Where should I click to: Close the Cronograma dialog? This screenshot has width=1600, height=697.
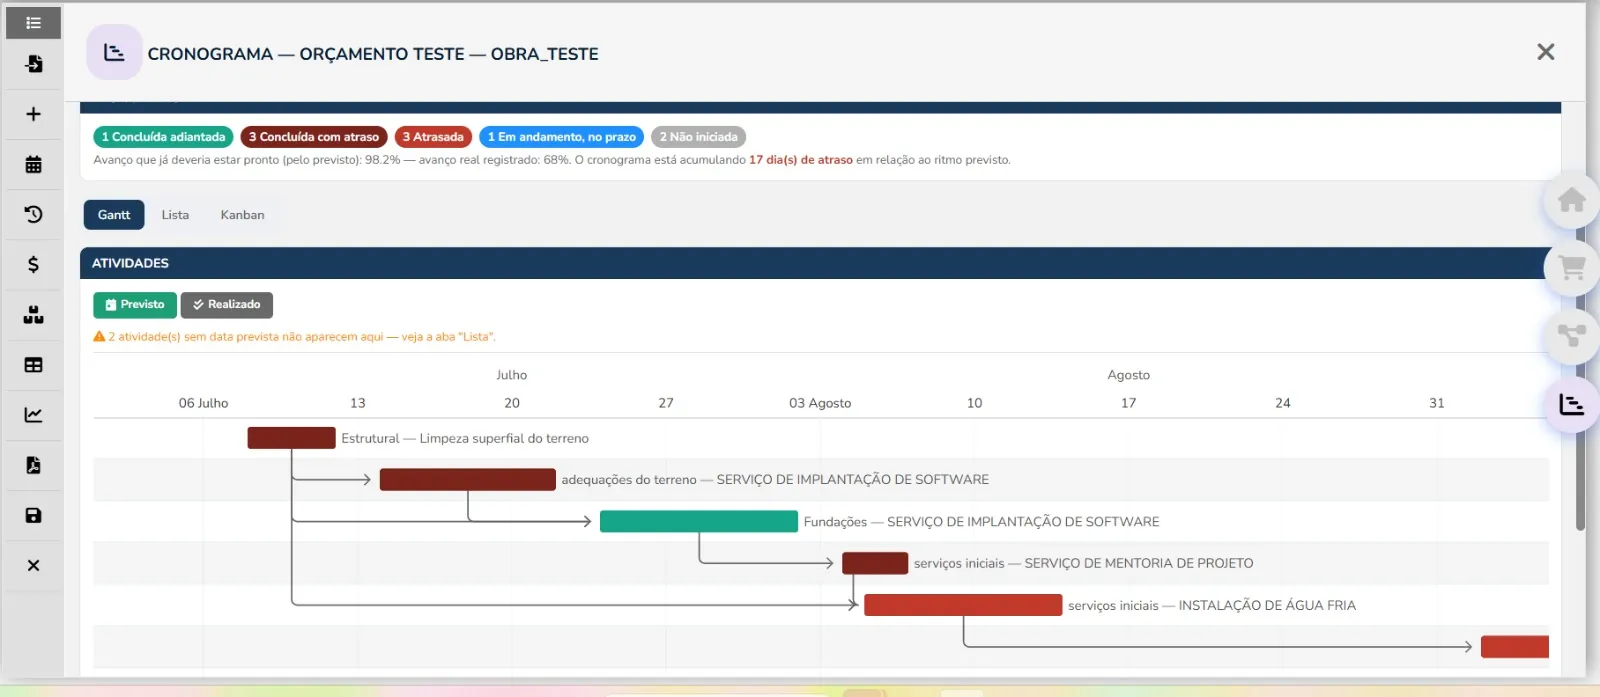pyautogui.click(x=1545, y=52)
